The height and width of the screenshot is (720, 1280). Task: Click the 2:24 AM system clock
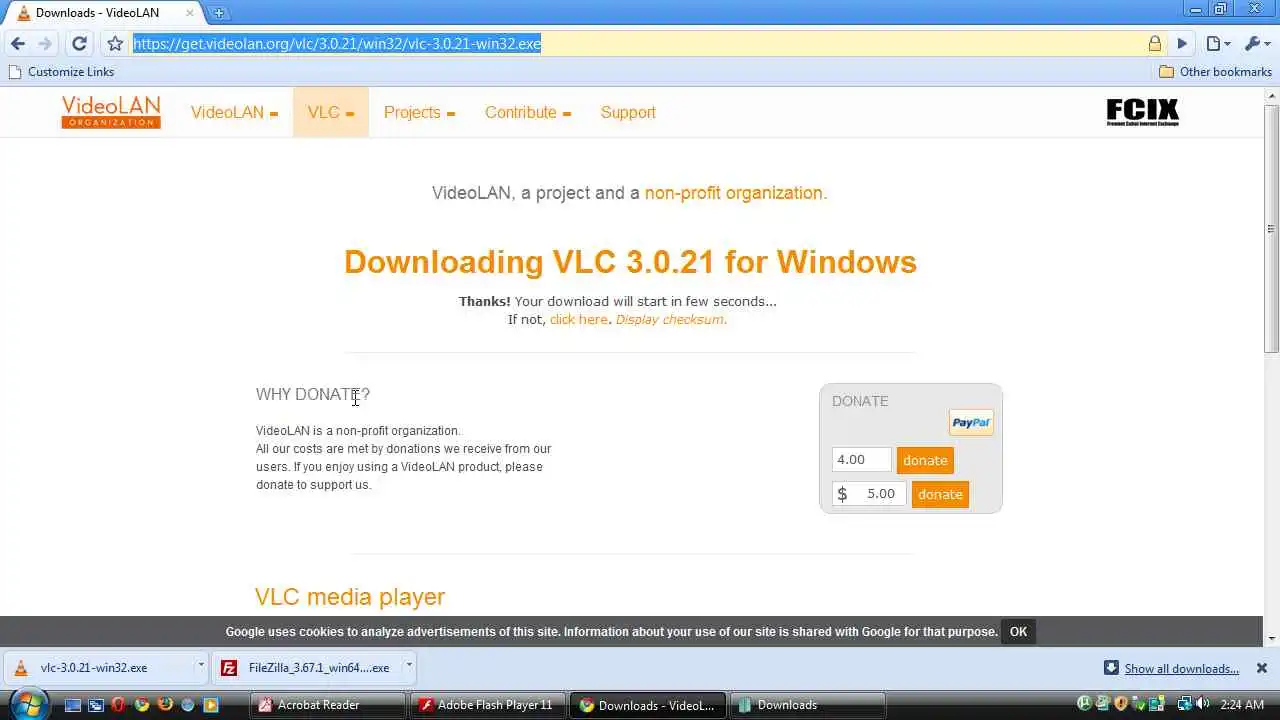tap(1243, 705)
